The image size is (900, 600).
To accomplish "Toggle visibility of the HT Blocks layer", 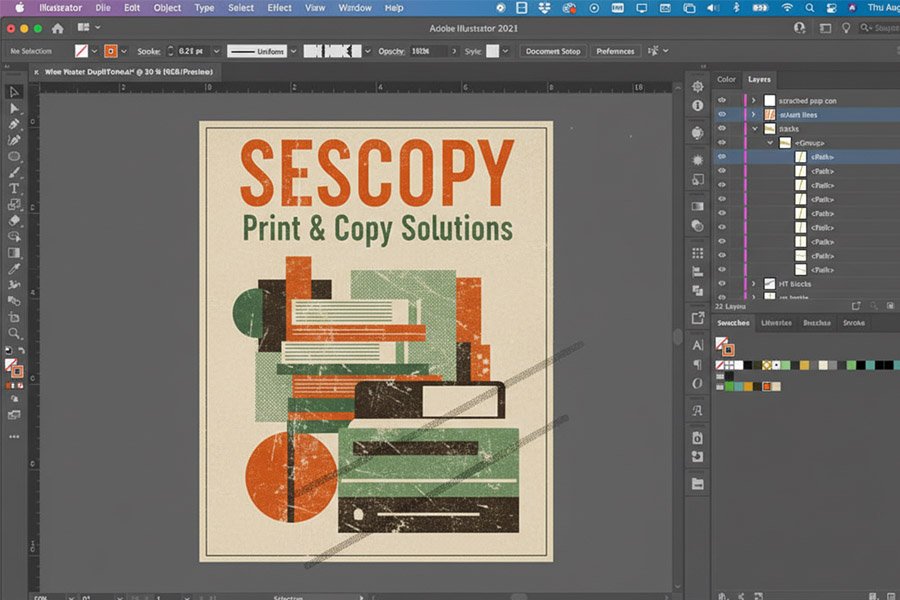I will 722,284.
